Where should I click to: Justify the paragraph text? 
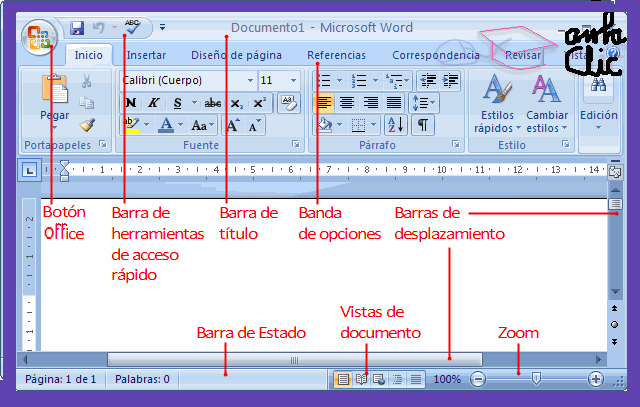[x=394, y=102]
